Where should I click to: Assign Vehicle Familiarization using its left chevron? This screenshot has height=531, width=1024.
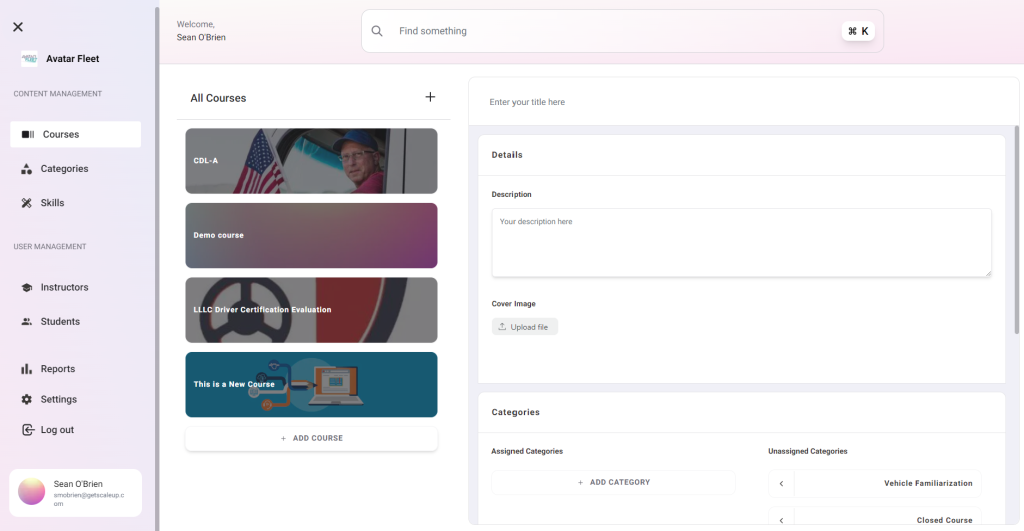(781, 484)
